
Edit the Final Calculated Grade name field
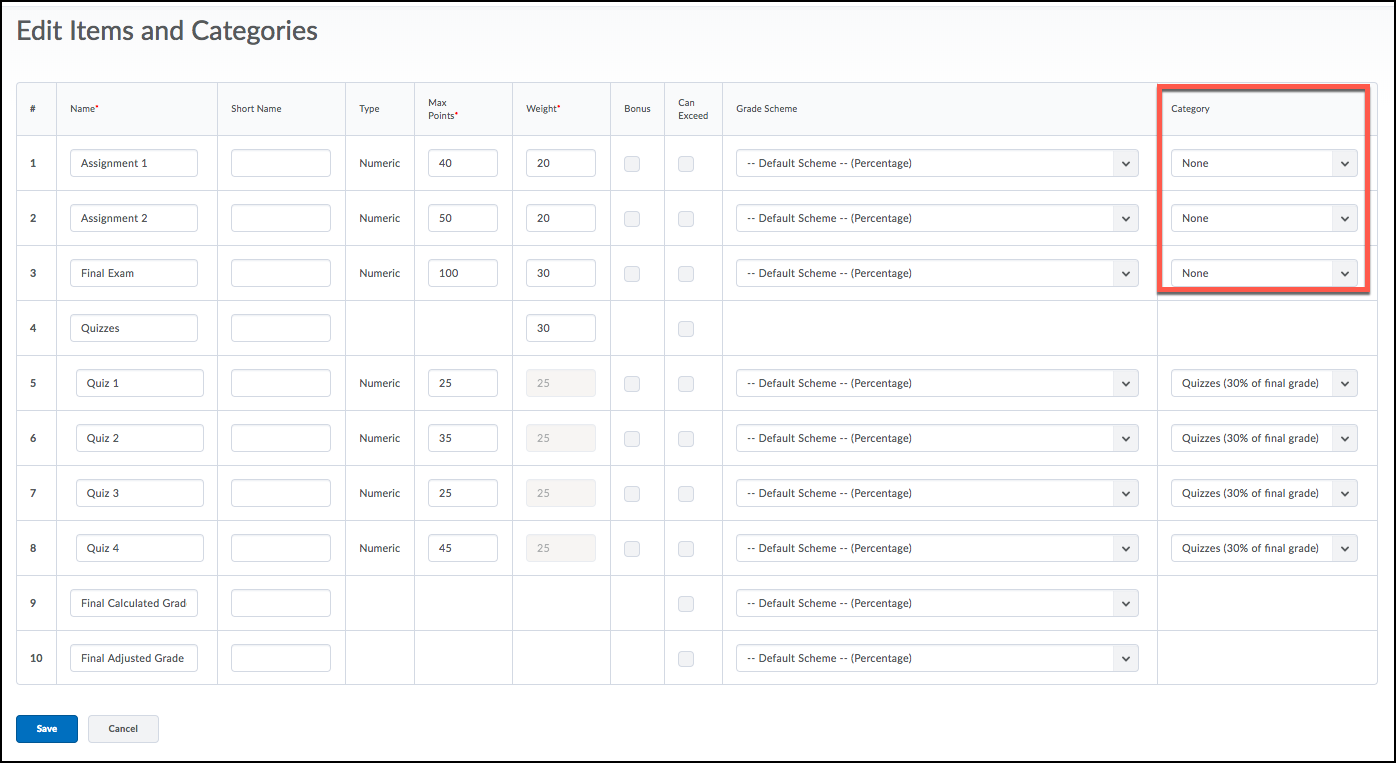(134, 603)
